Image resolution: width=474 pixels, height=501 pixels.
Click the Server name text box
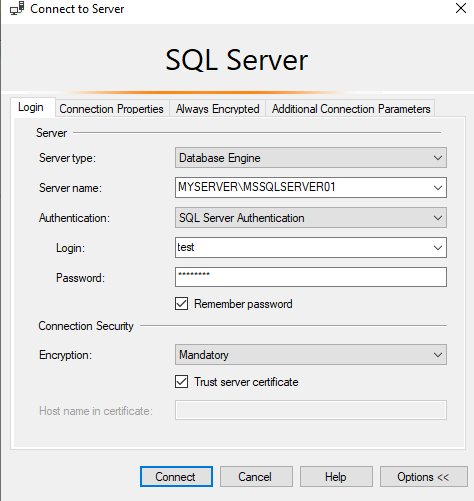(x=303, y=187)
